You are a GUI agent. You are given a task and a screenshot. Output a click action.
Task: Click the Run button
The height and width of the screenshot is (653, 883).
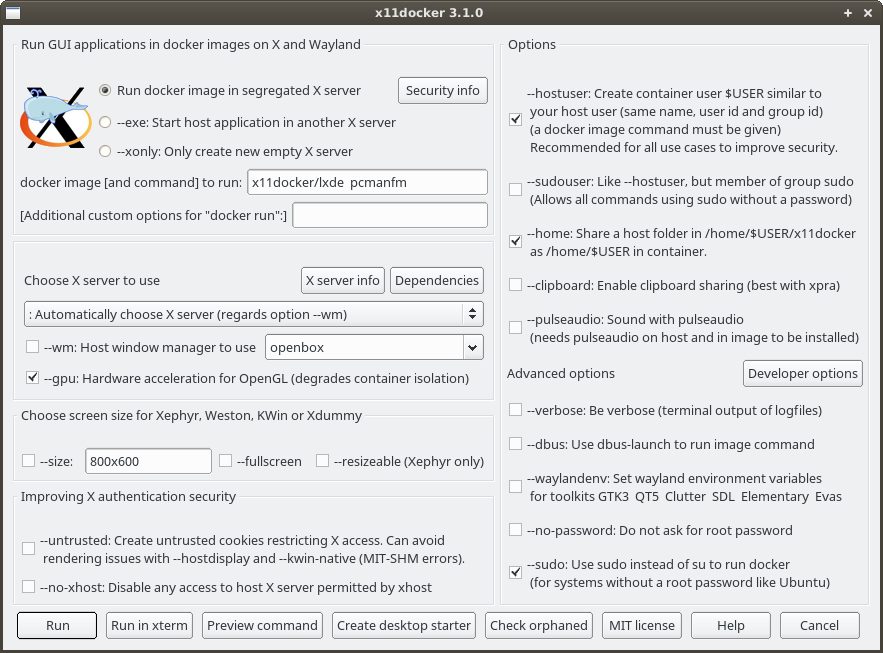tap(57, 625)
